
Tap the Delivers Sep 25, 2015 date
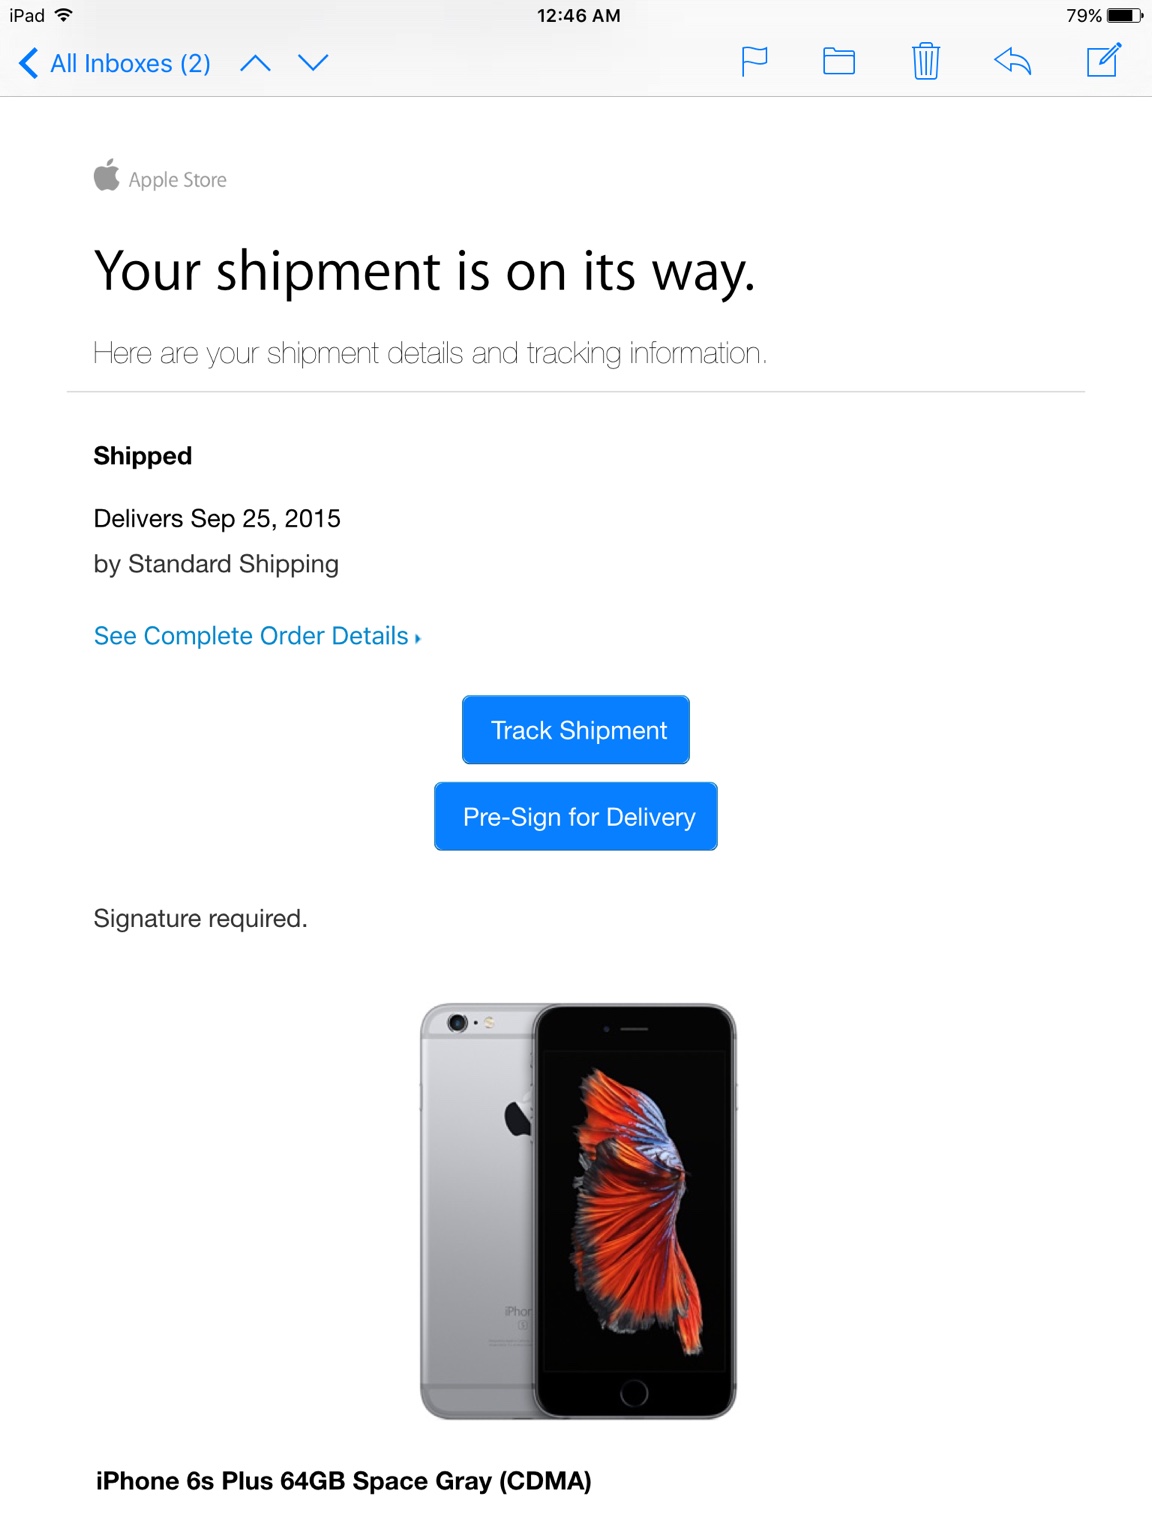click(217, 518)
